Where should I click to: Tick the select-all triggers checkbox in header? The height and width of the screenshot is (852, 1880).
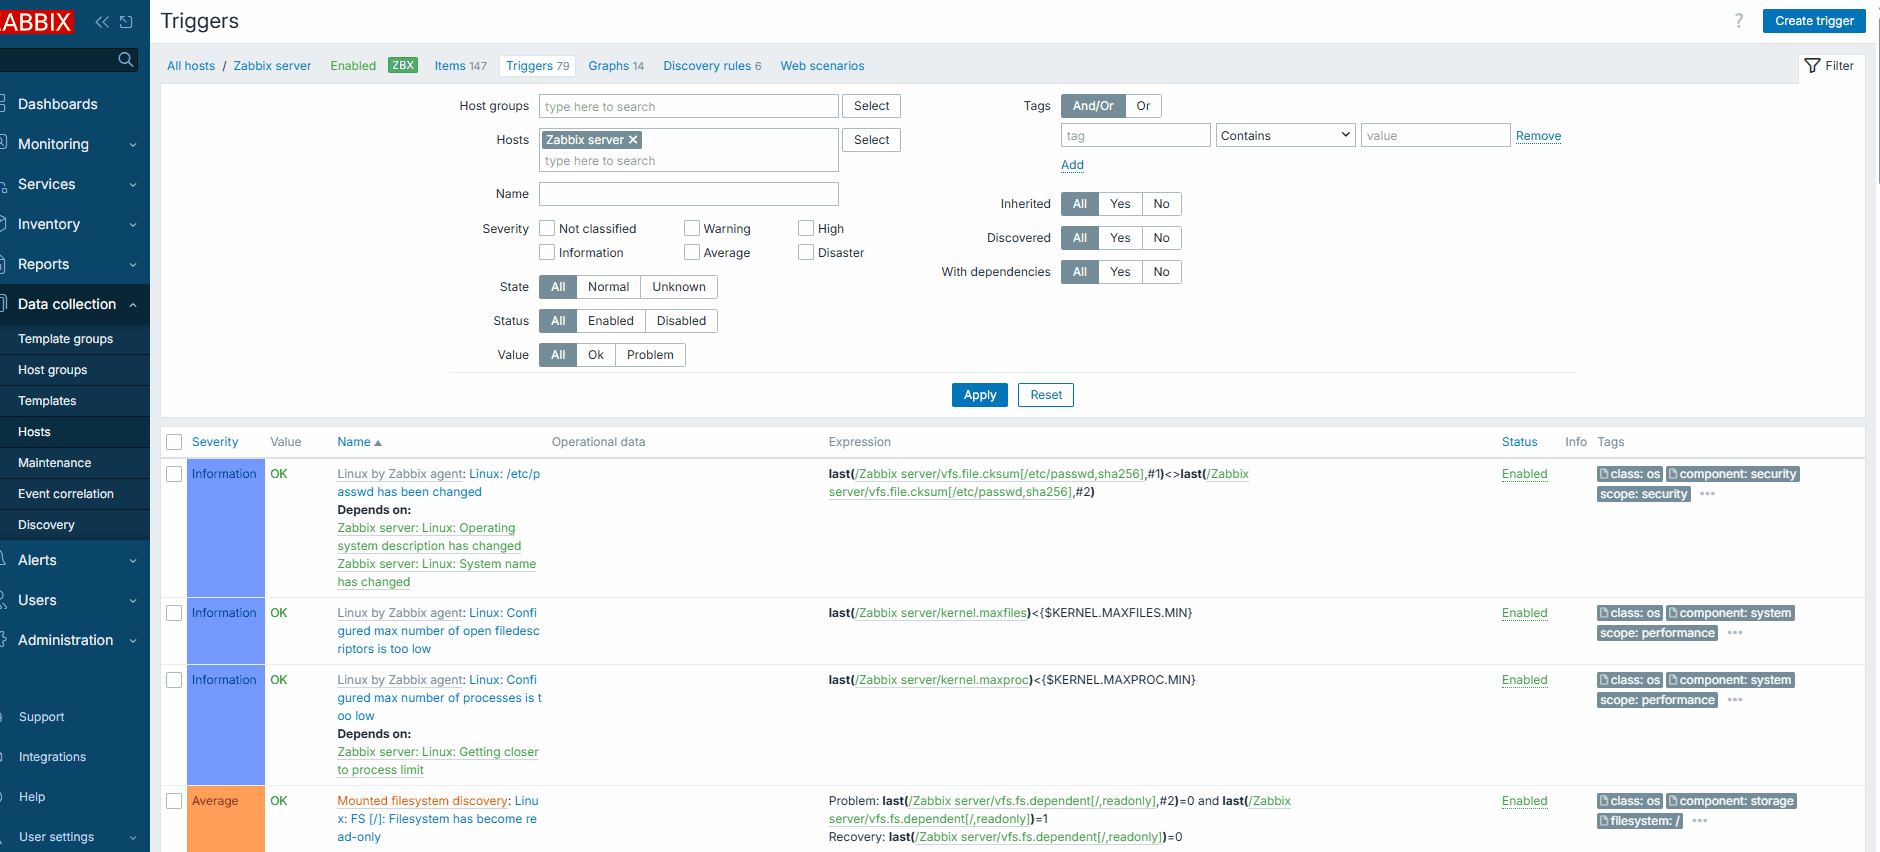175,442
